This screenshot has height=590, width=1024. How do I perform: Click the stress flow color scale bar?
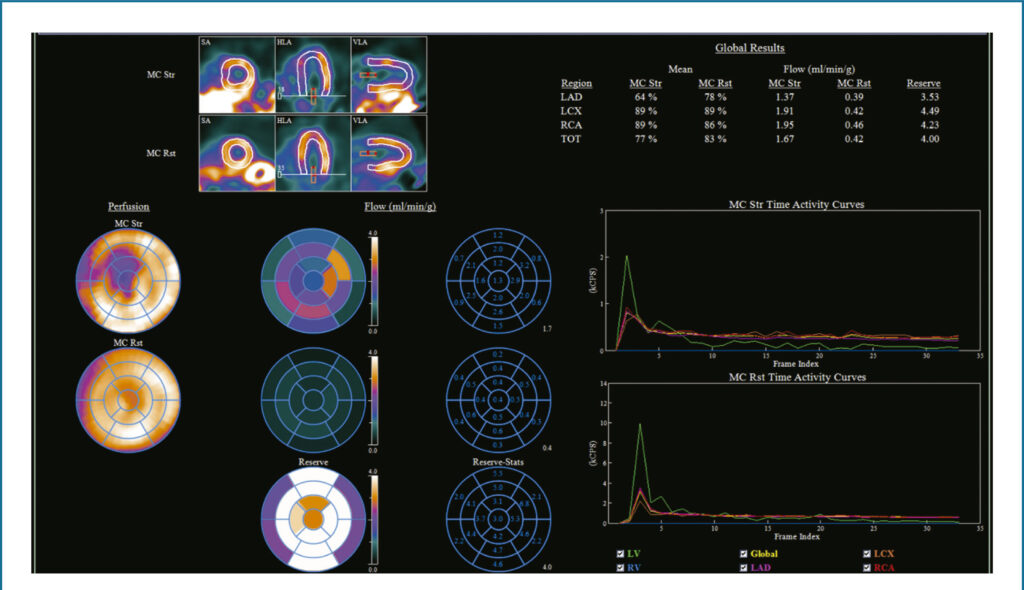[x=374, y=282]
